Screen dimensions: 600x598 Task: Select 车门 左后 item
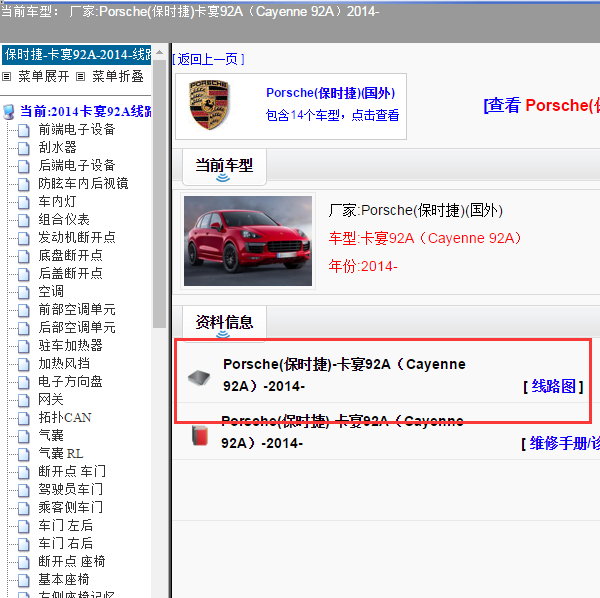65,525
